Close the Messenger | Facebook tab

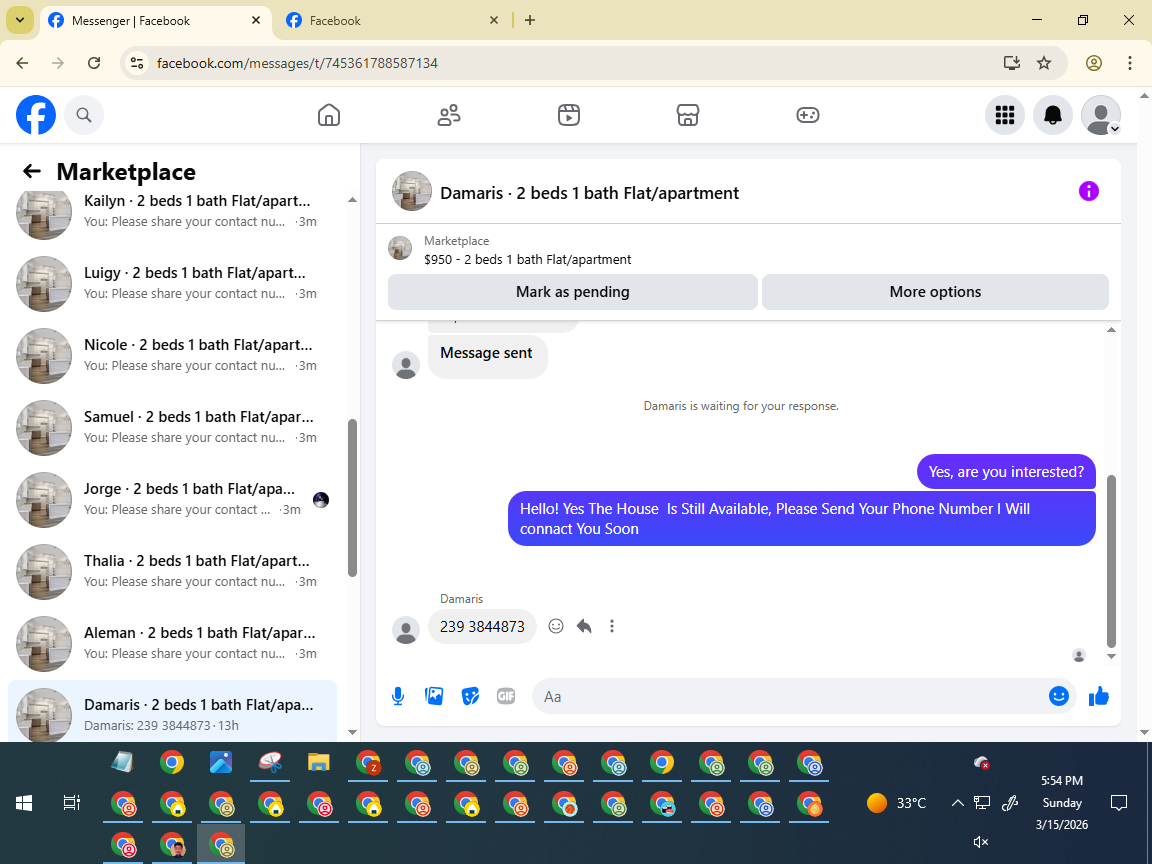coord(256,21)
